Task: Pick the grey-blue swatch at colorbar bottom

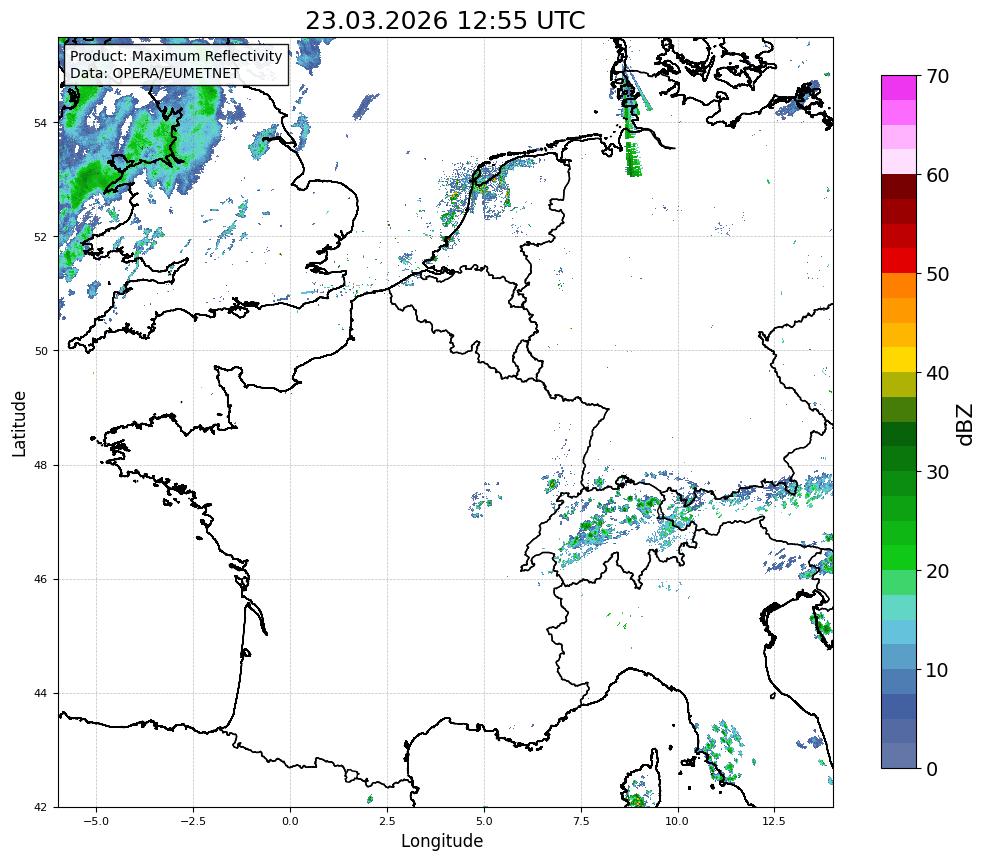Action: pyautogui.click(x=899, y=756)
